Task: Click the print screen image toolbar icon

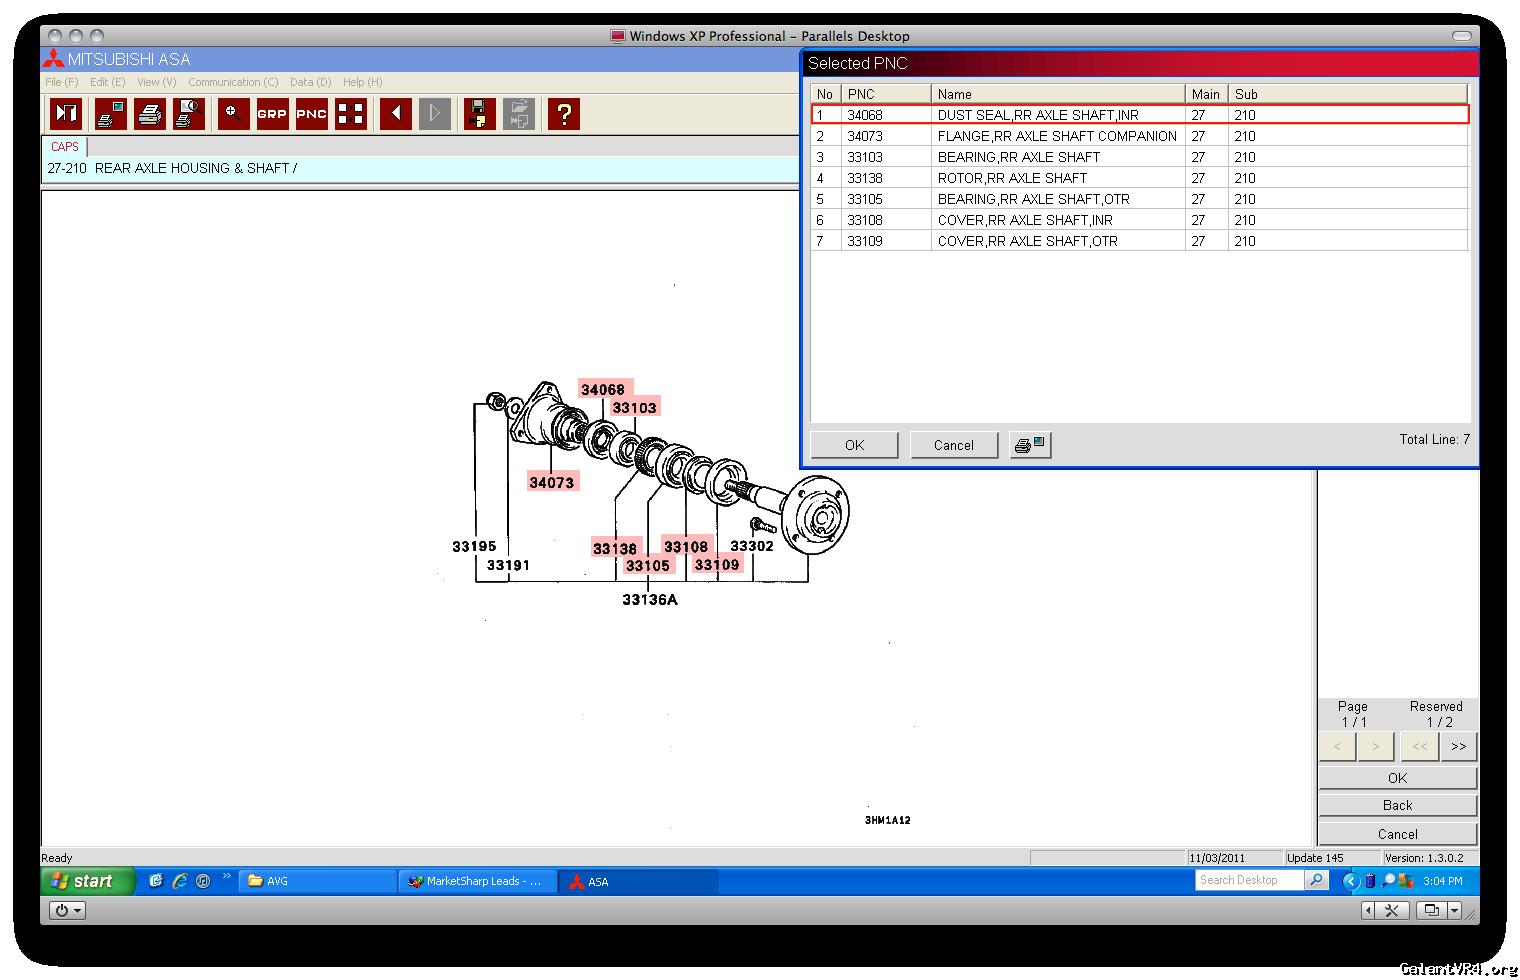Action: coord(110,114)
